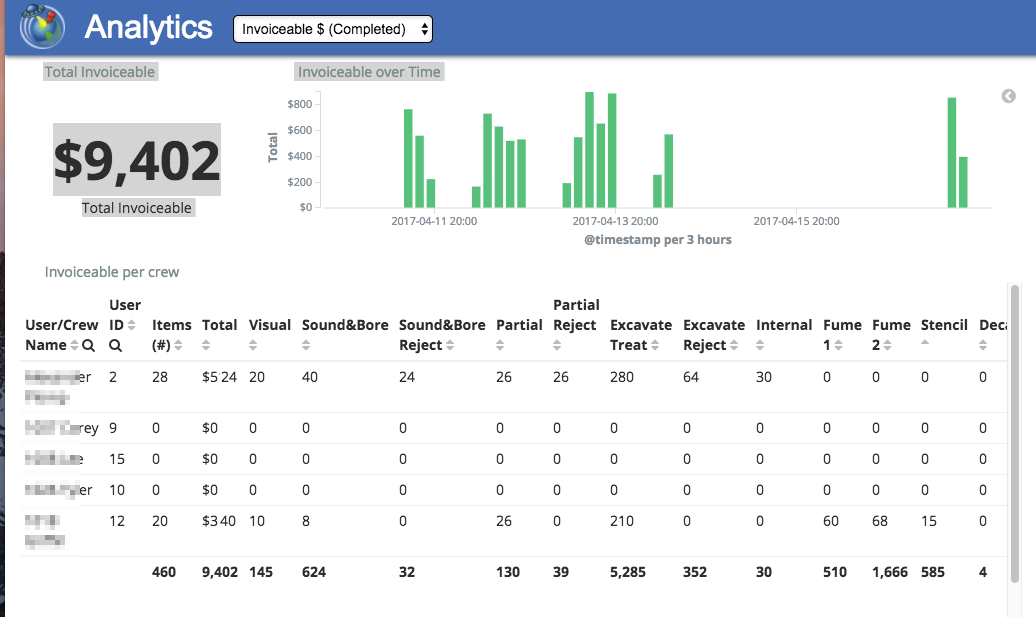Click Internal value 30 for user 2
1036x617 pixels.
coord(764,377)
